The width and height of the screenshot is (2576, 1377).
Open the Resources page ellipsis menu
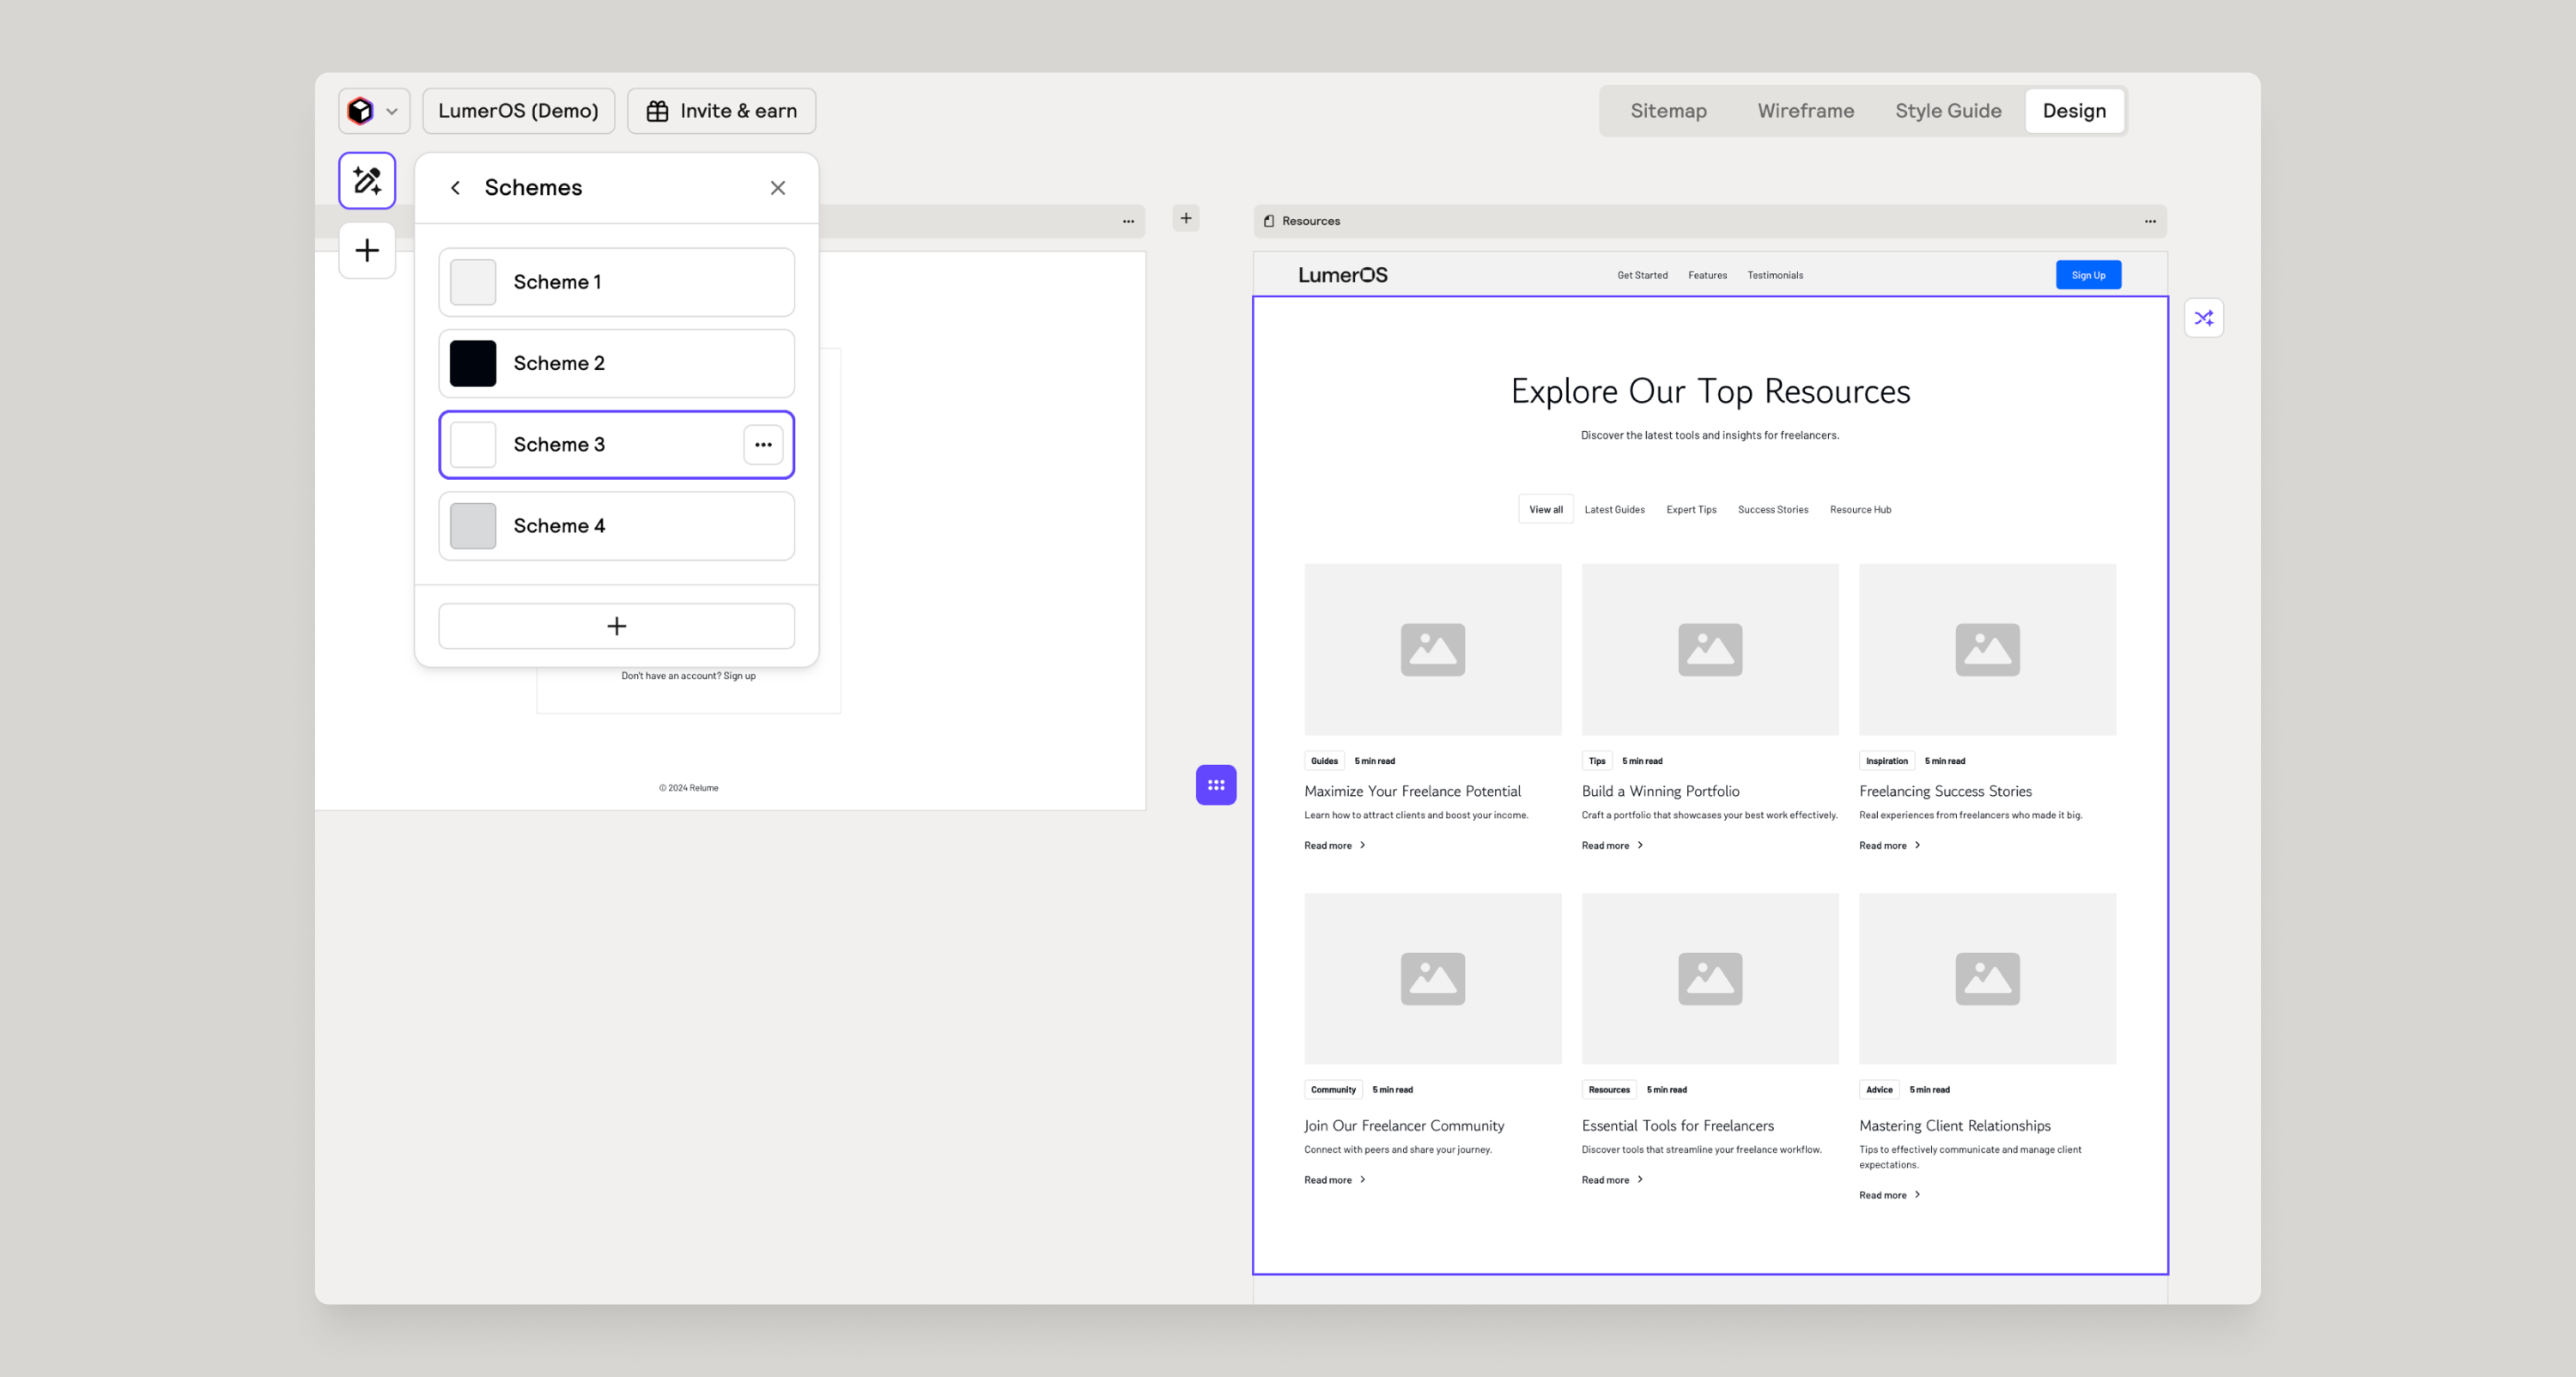coord(2149,221)
